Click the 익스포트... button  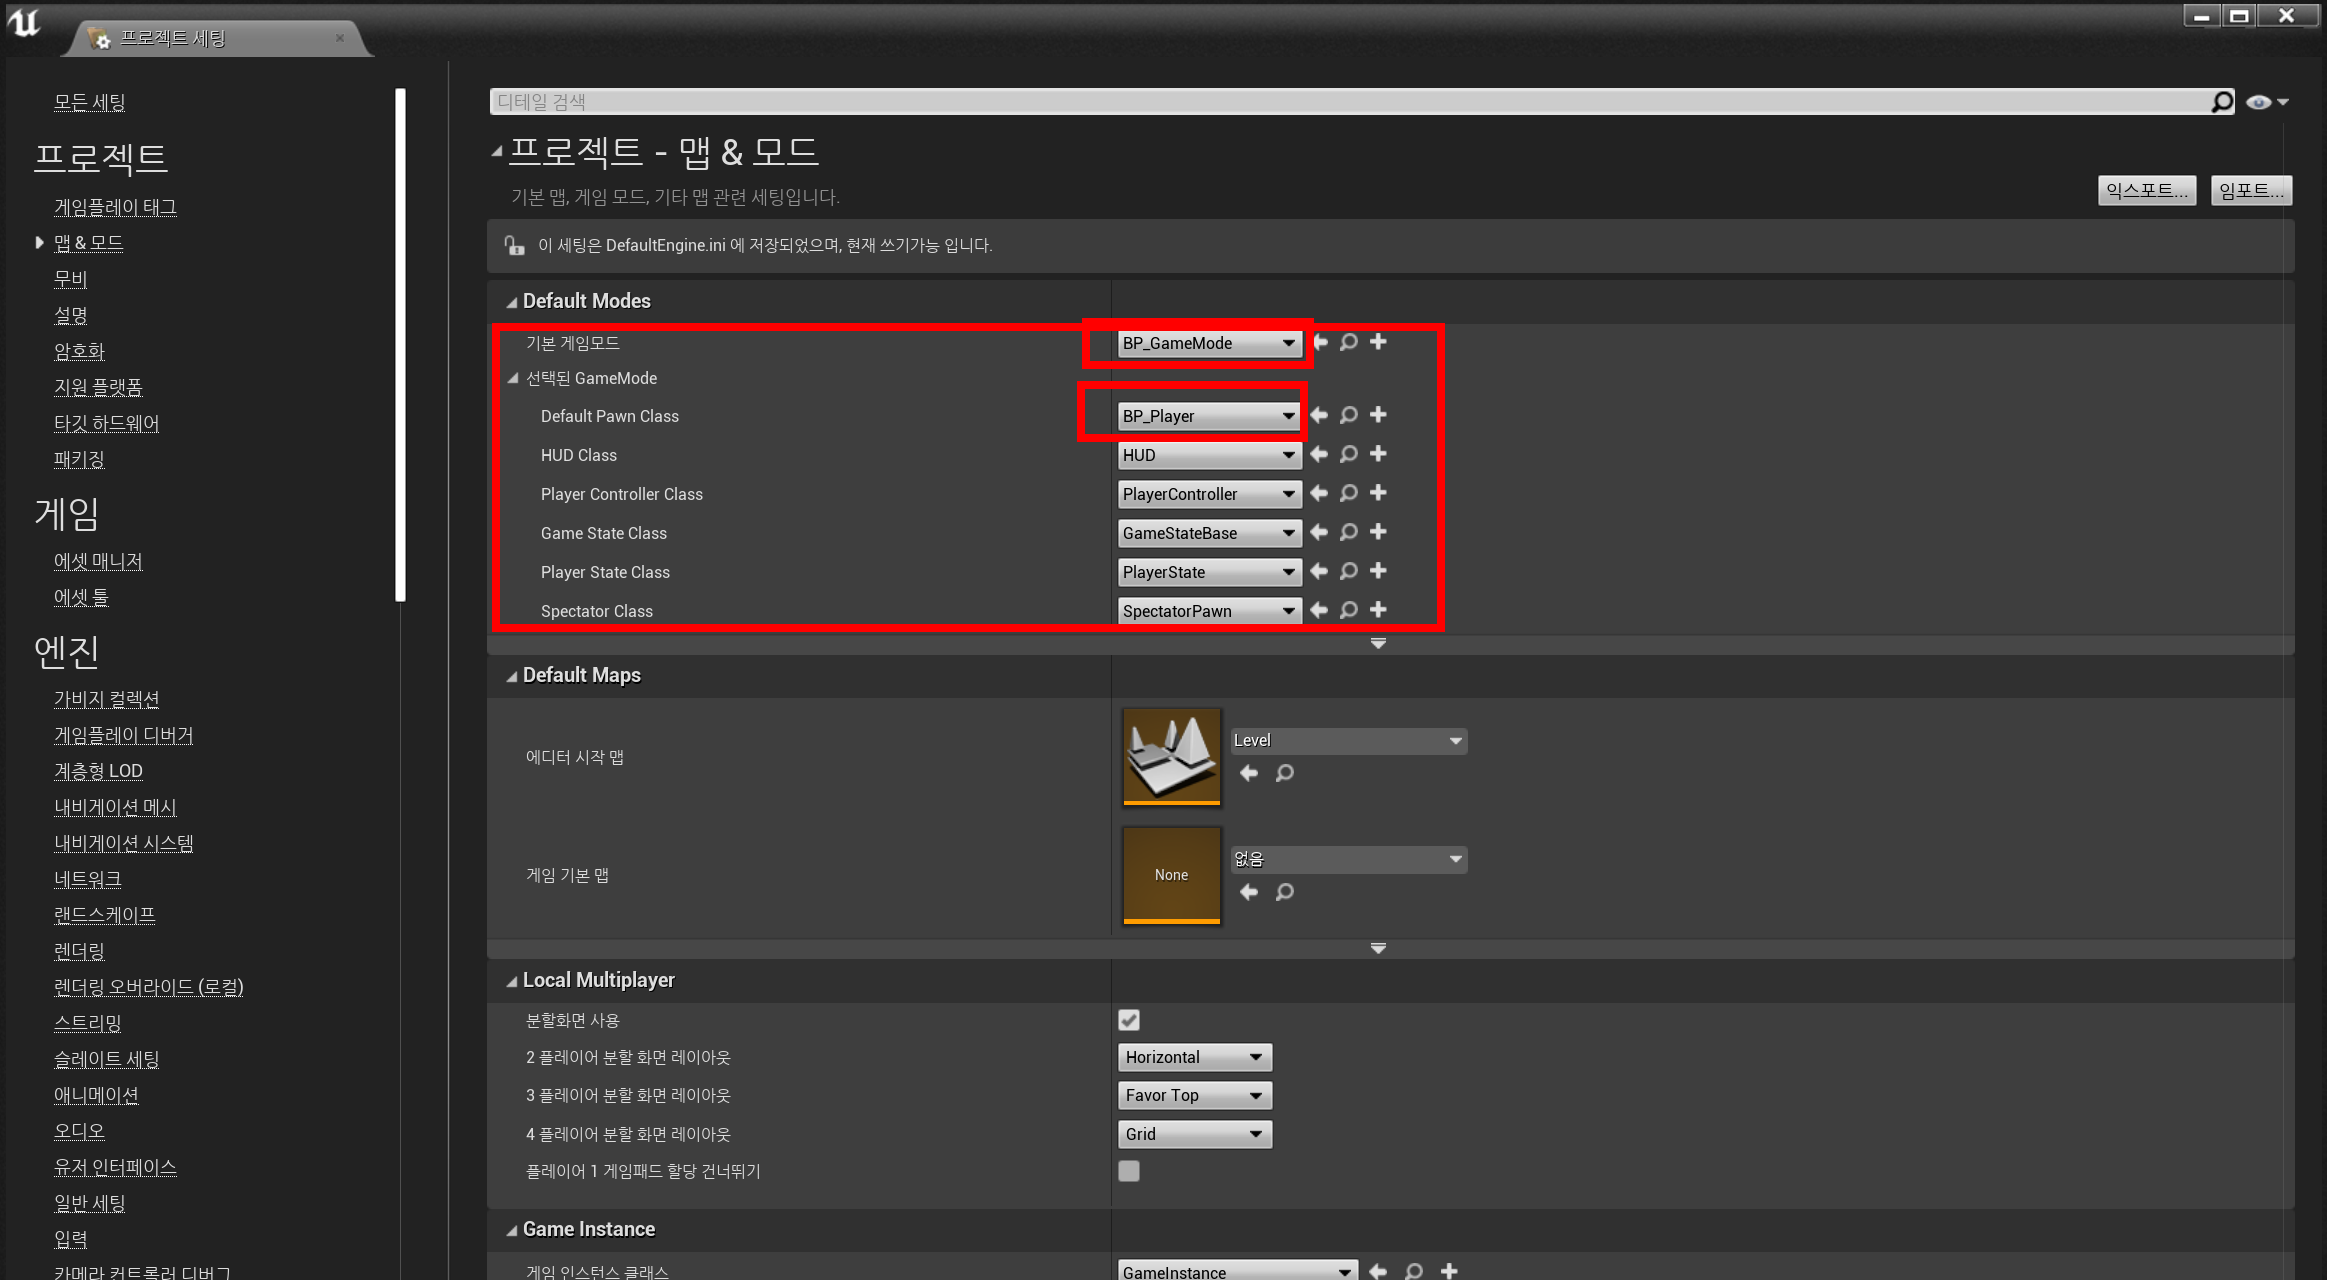(2146, 190)
